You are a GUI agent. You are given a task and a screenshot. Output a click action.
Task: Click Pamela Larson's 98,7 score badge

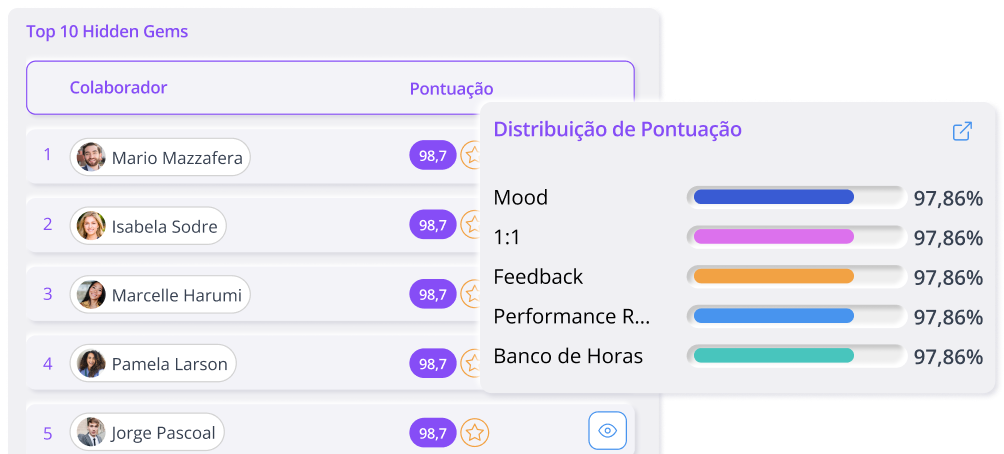(x=433, y=364)
